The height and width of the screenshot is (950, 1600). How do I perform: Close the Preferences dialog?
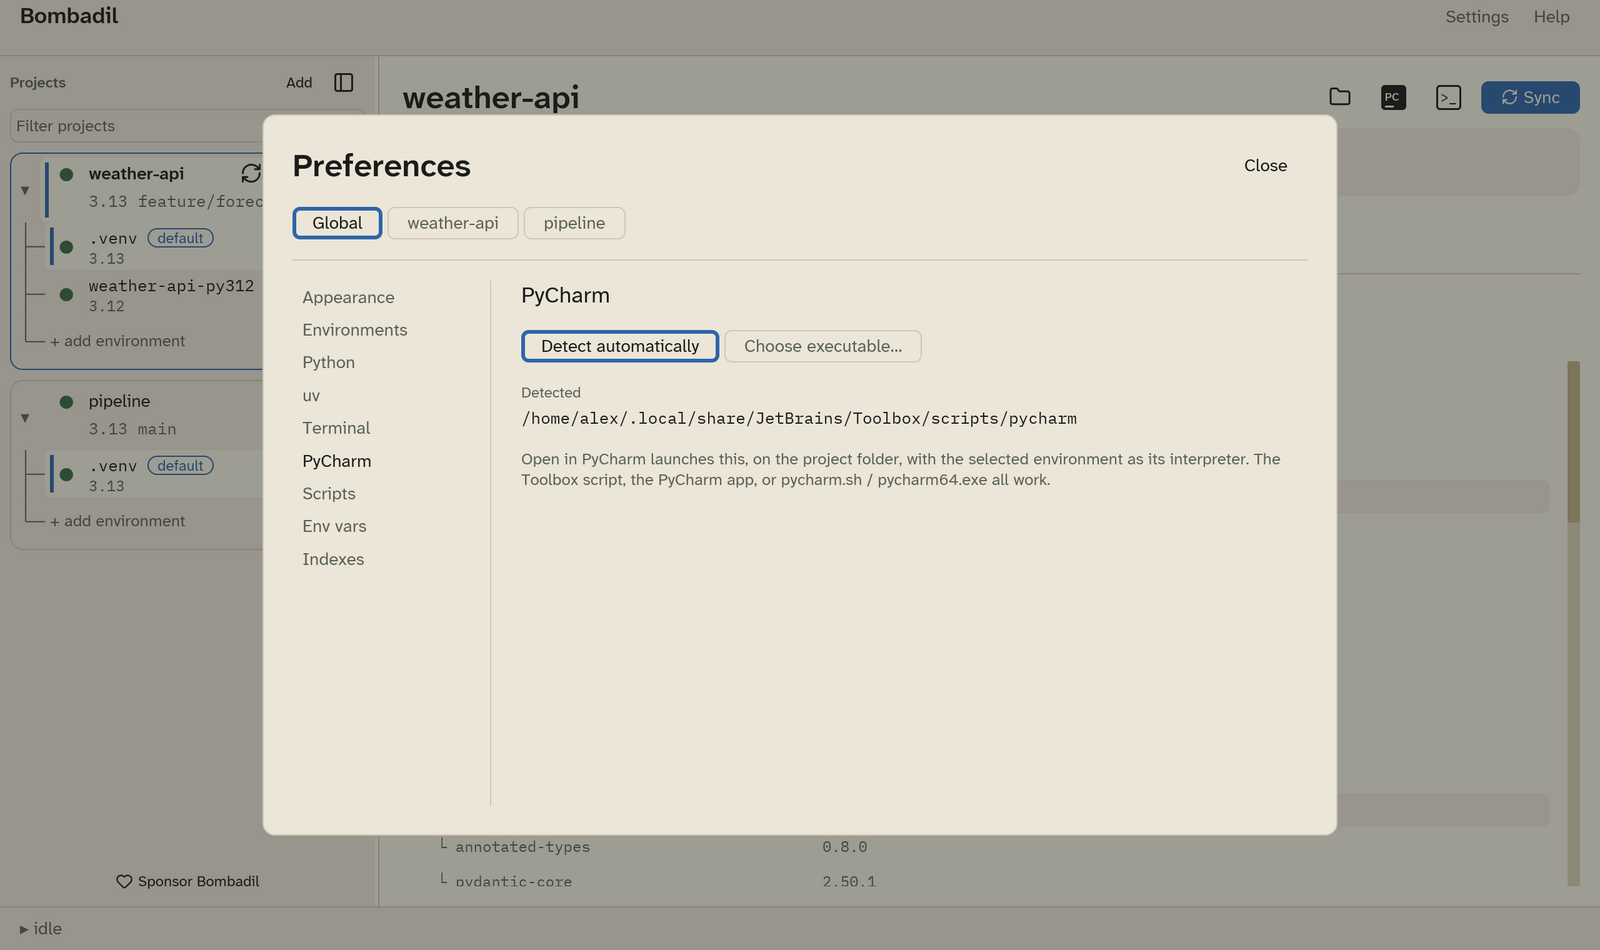(1265, 165)
